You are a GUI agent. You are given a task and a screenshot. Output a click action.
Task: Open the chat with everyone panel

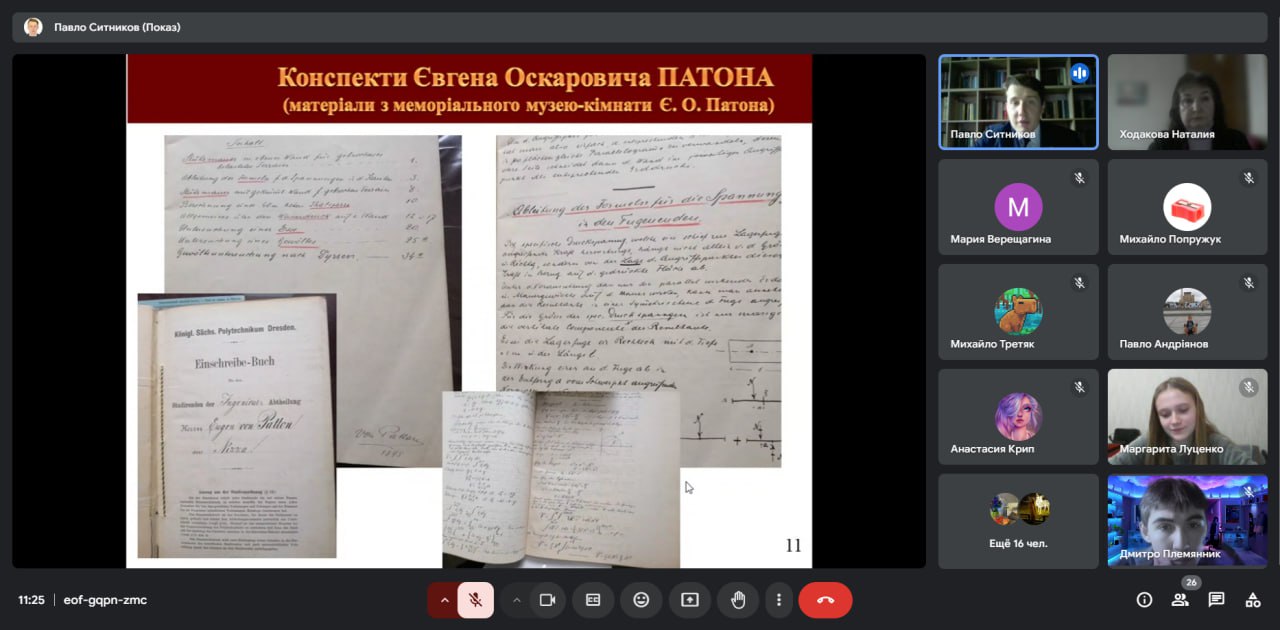1216,600
